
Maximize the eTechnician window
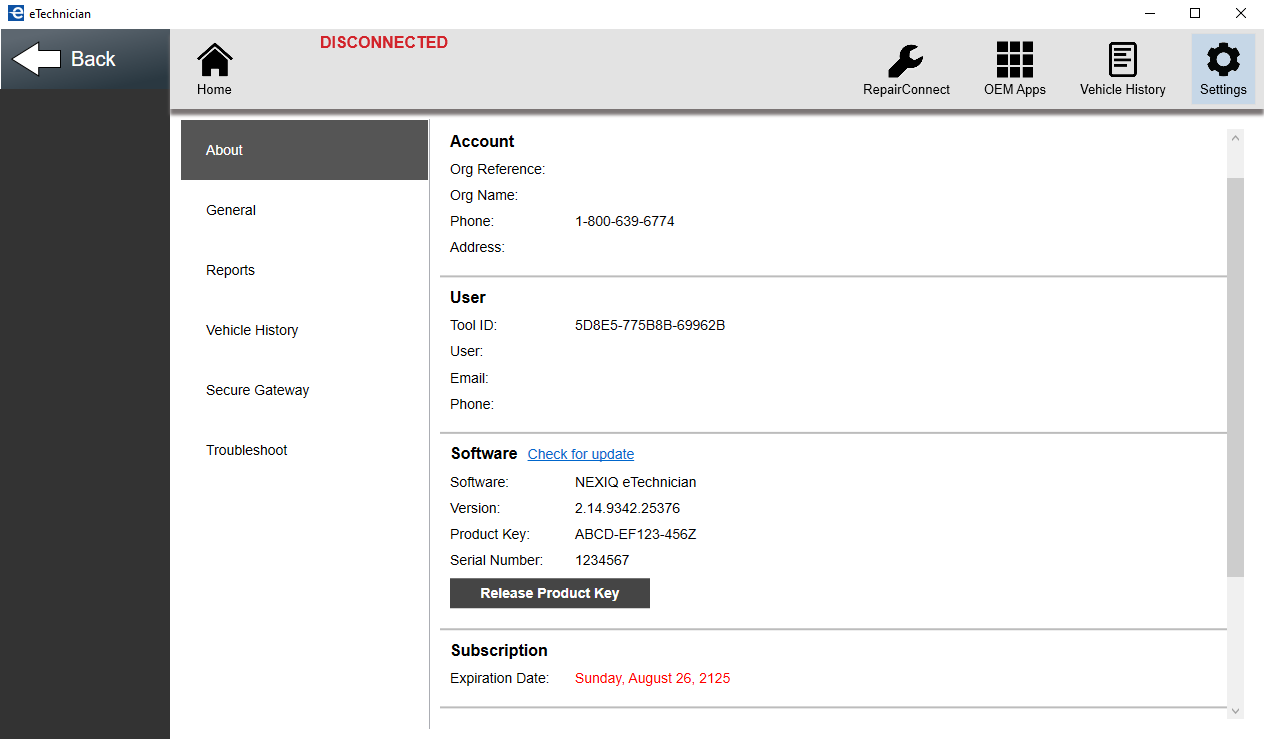click(x=1194, y=14)
